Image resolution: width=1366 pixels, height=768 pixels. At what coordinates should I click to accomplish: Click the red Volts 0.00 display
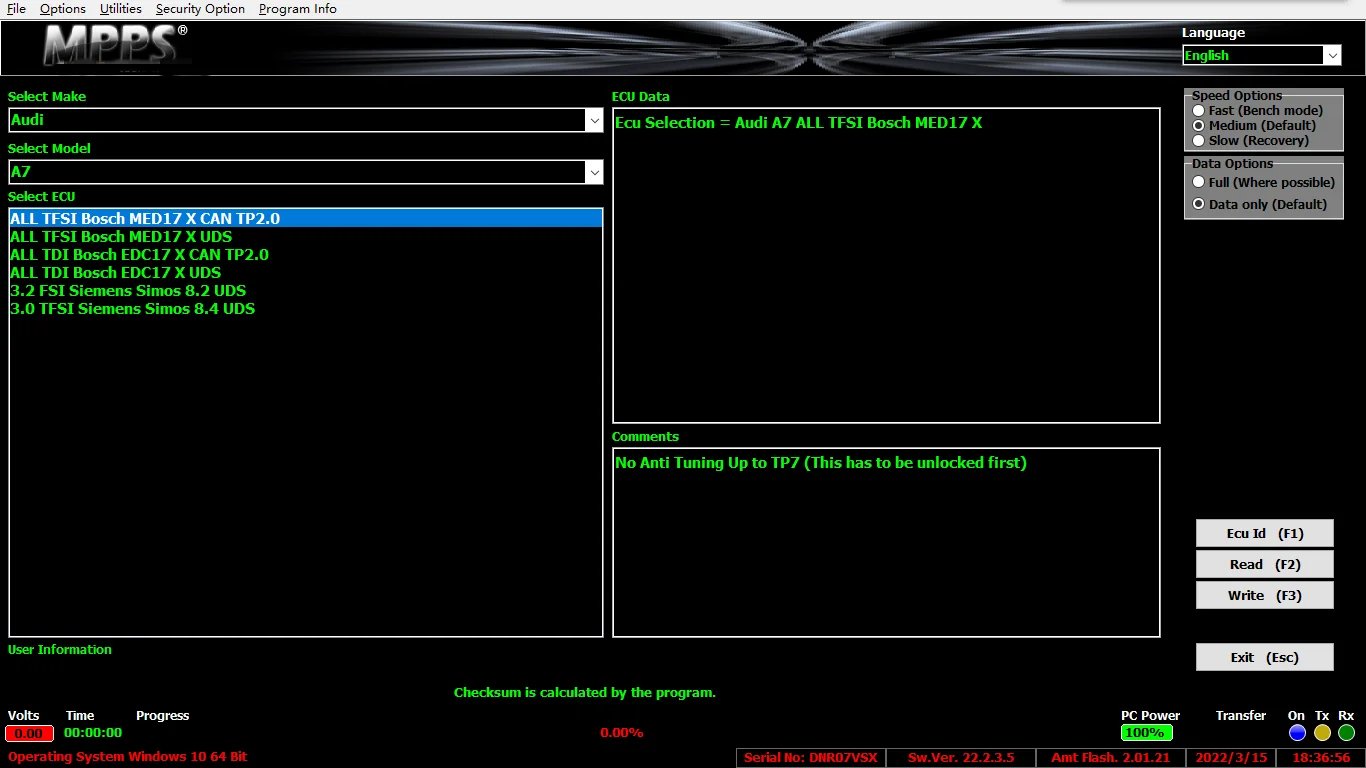pyautogui.click(x=28, y=732)
